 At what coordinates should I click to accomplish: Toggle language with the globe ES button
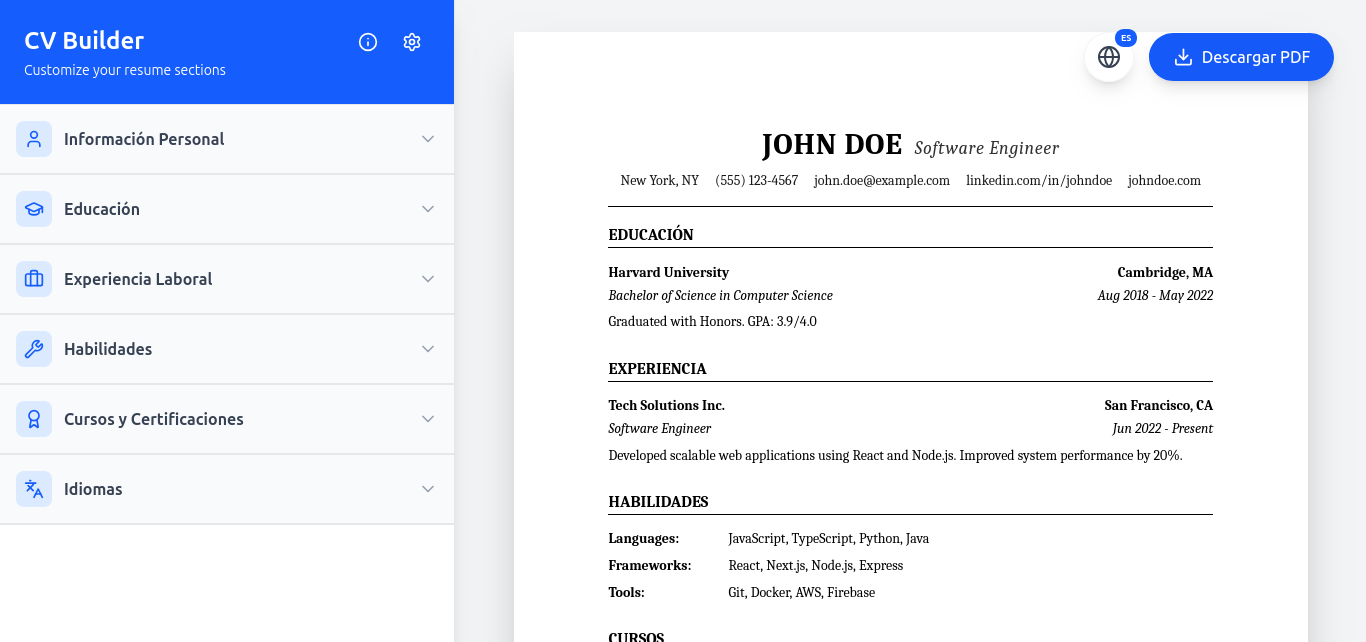point(1109,57)
